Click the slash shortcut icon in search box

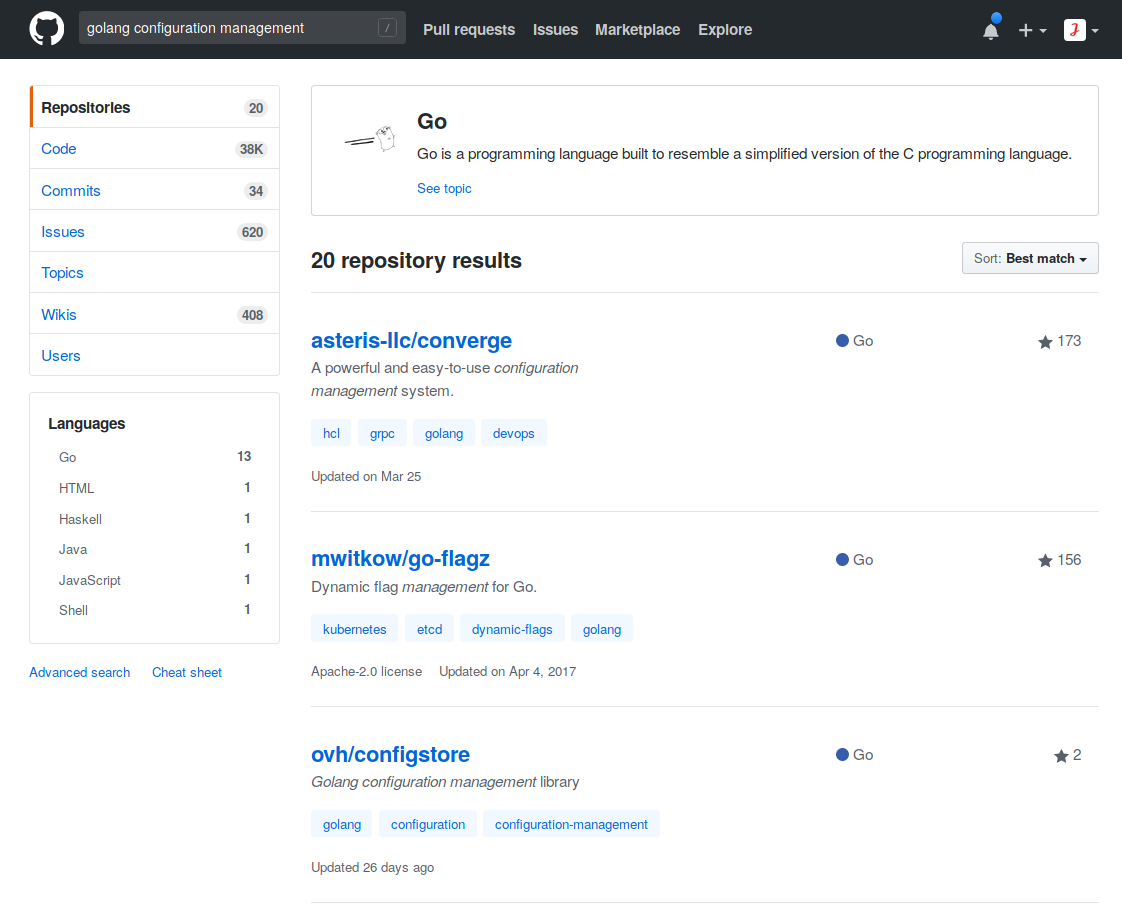point(387,28)
